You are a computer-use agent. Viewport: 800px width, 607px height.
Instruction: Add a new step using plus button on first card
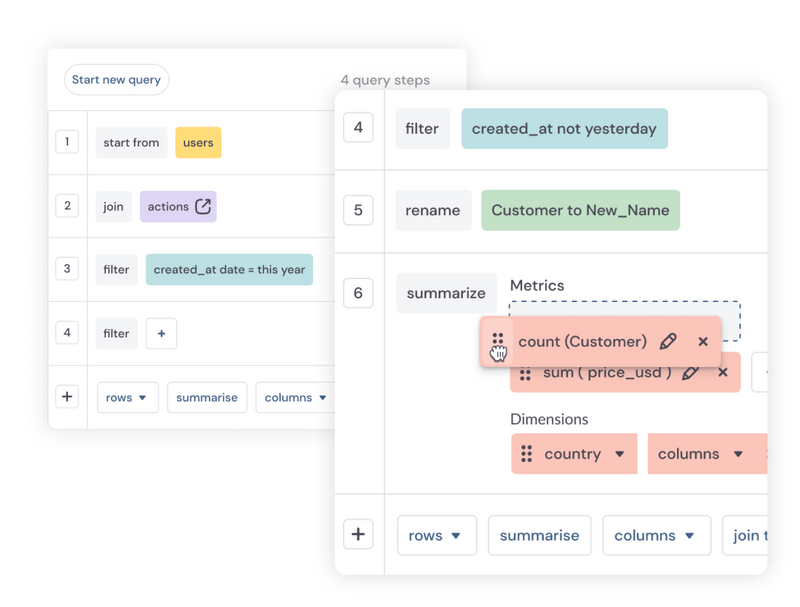(67, 397)
